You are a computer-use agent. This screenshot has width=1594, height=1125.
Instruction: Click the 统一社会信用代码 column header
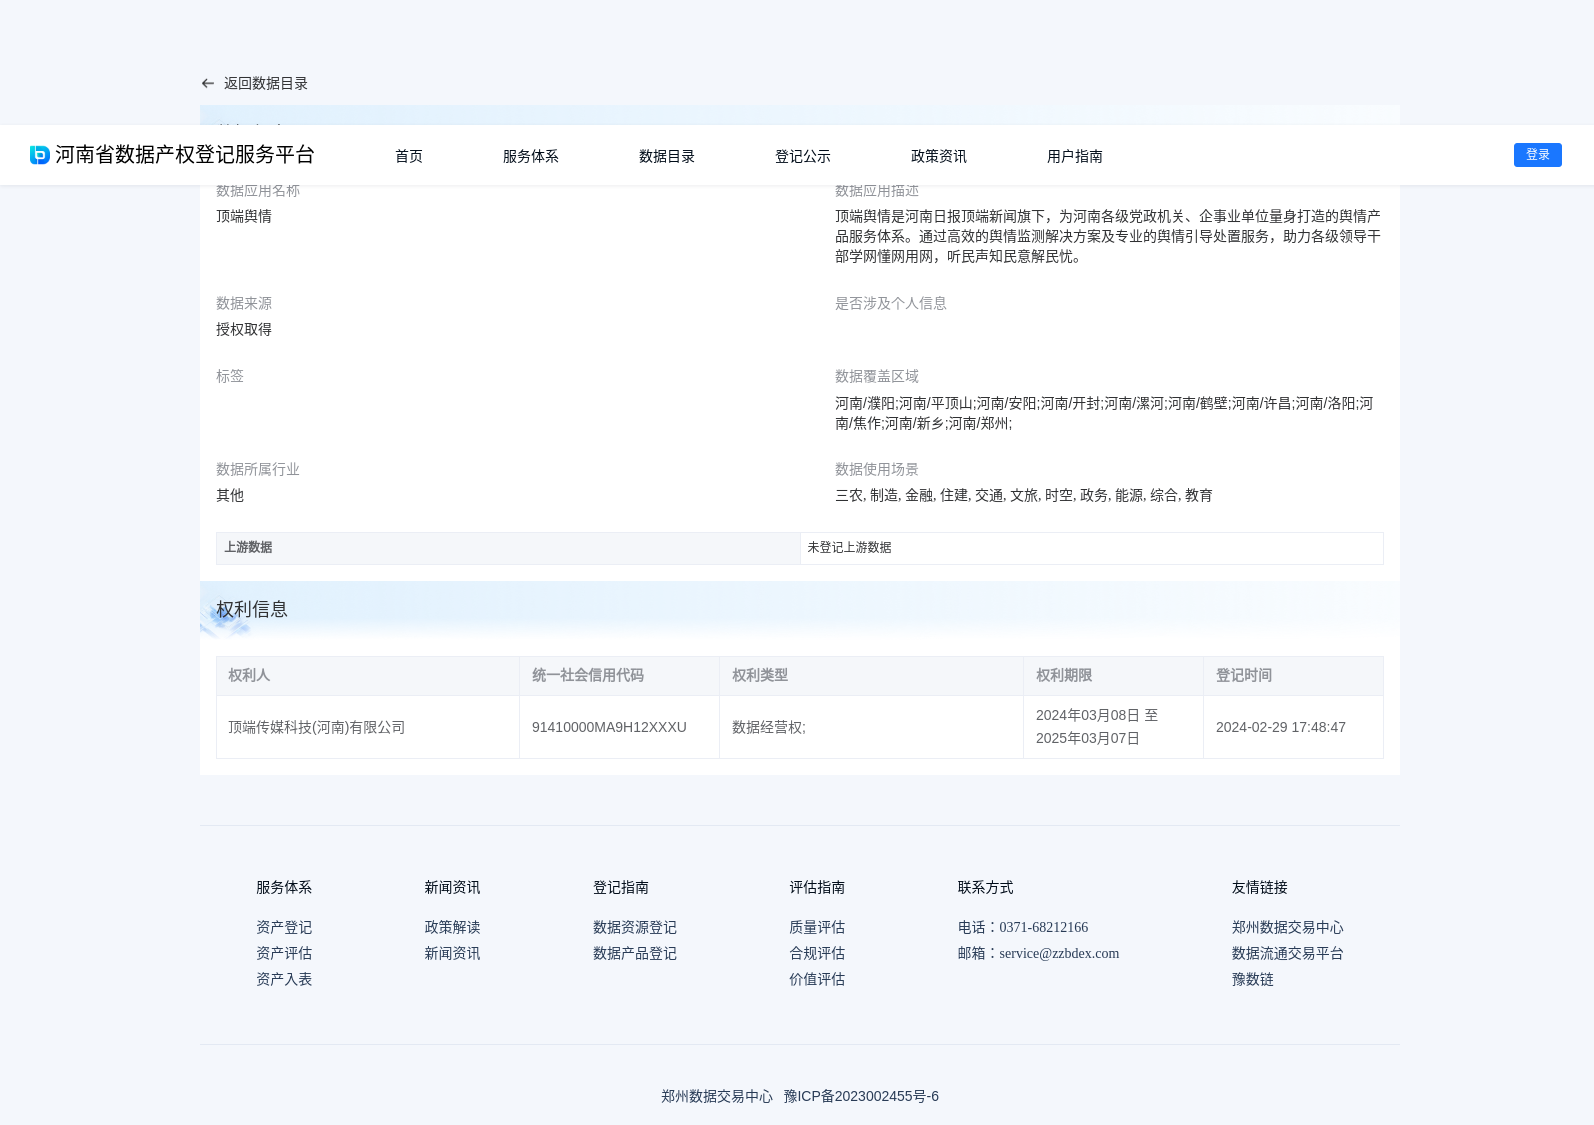[x=619, y=676]
